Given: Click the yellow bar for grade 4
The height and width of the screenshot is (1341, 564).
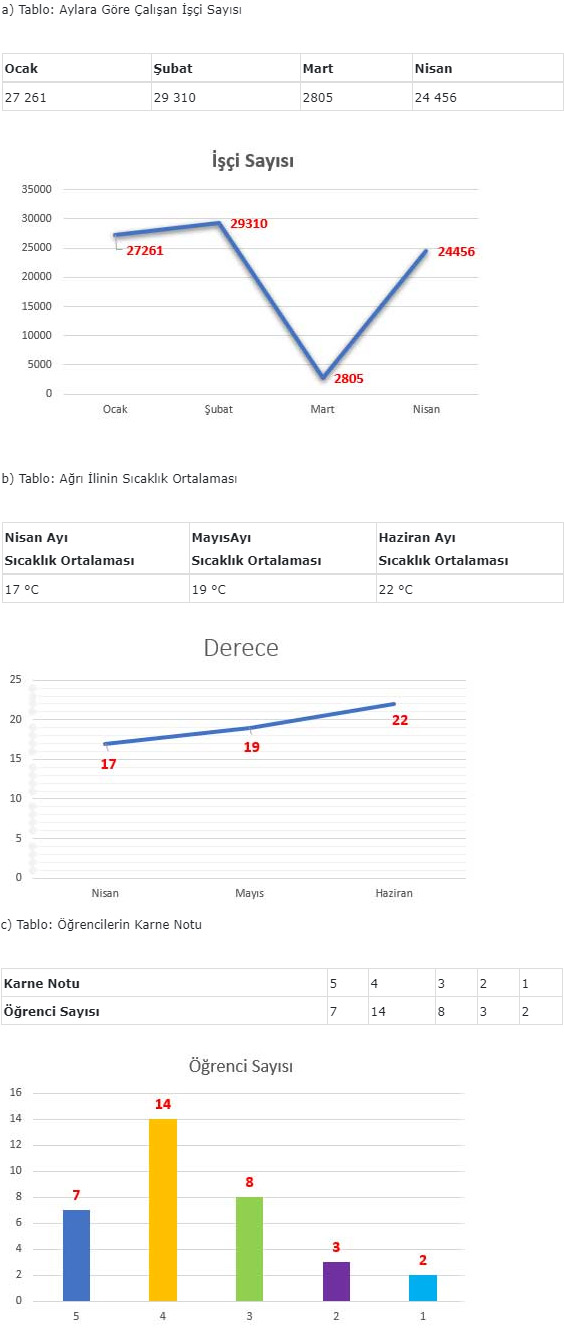Looking at the screenshot, I should (163, 1210).
